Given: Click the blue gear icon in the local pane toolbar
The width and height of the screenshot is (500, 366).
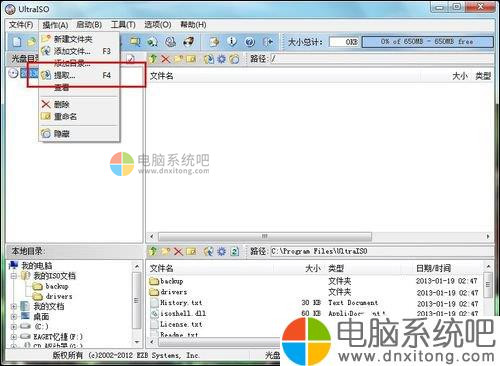Looking at the screenshot, I should click(x=221, y=251).
